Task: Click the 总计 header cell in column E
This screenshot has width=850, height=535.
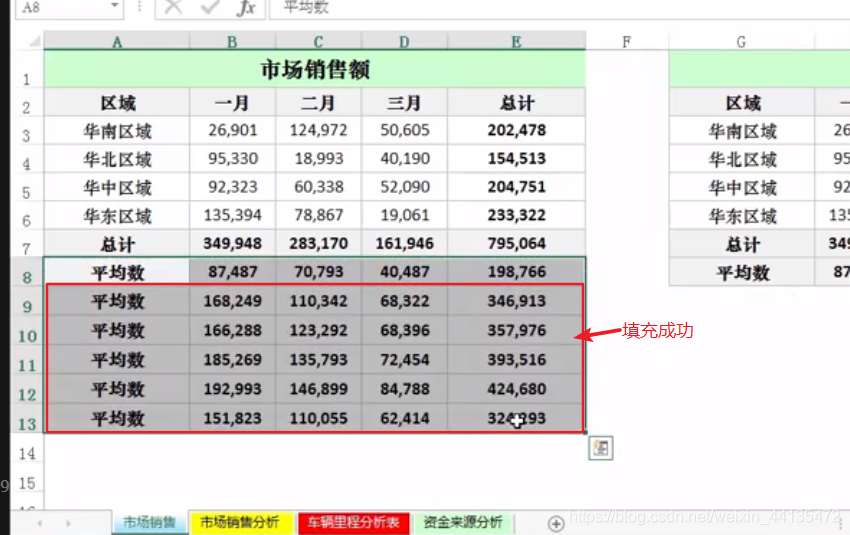Action: point(517,102)
